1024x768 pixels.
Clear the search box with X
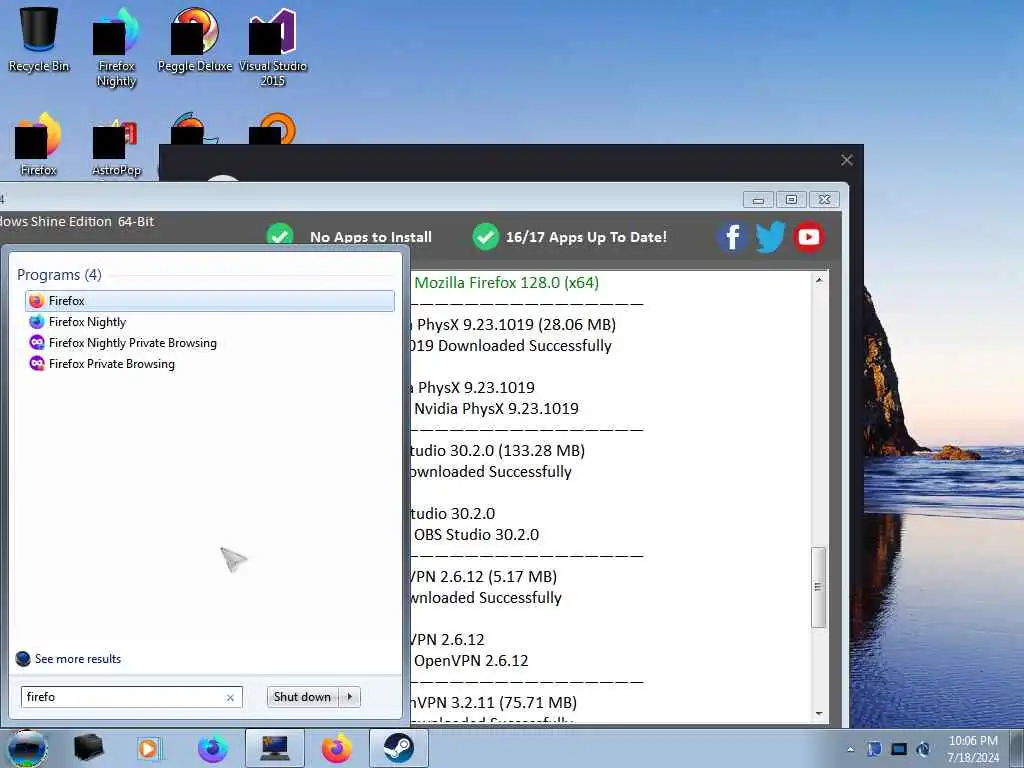(230, 697)
